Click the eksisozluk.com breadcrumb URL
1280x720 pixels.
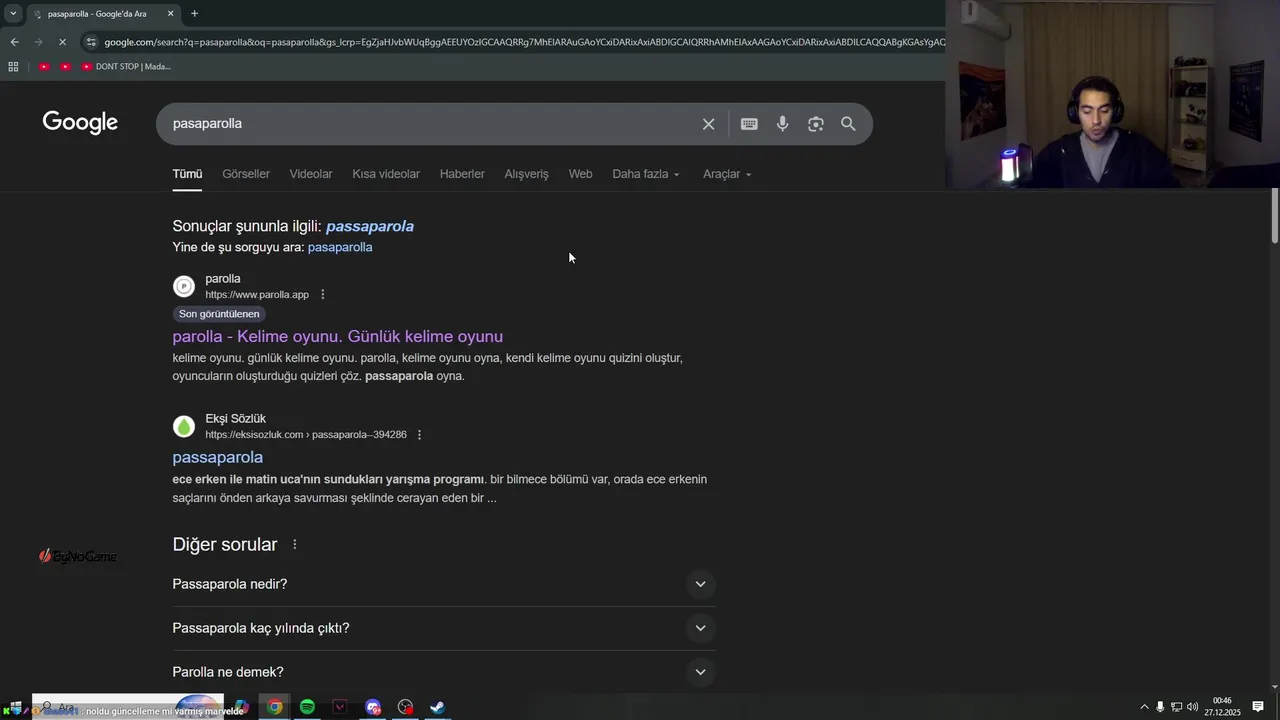306,435
